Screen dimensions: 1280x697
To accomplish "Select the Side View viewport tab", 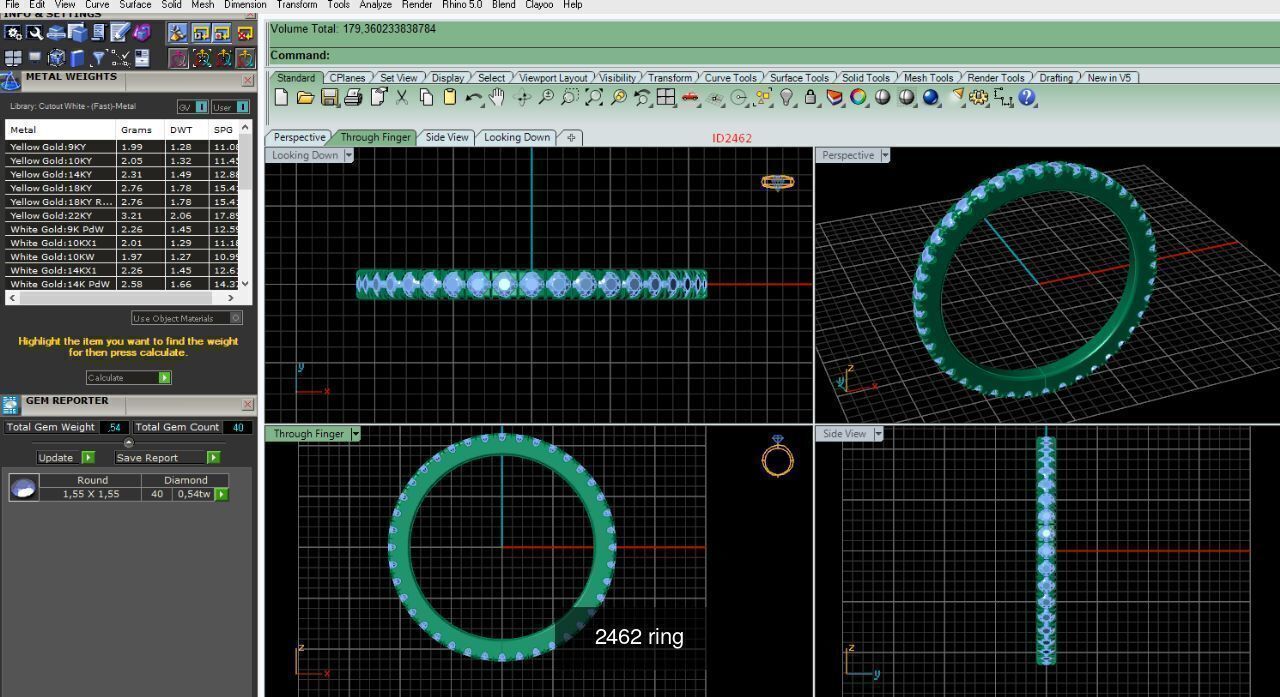I will (447, 137).
